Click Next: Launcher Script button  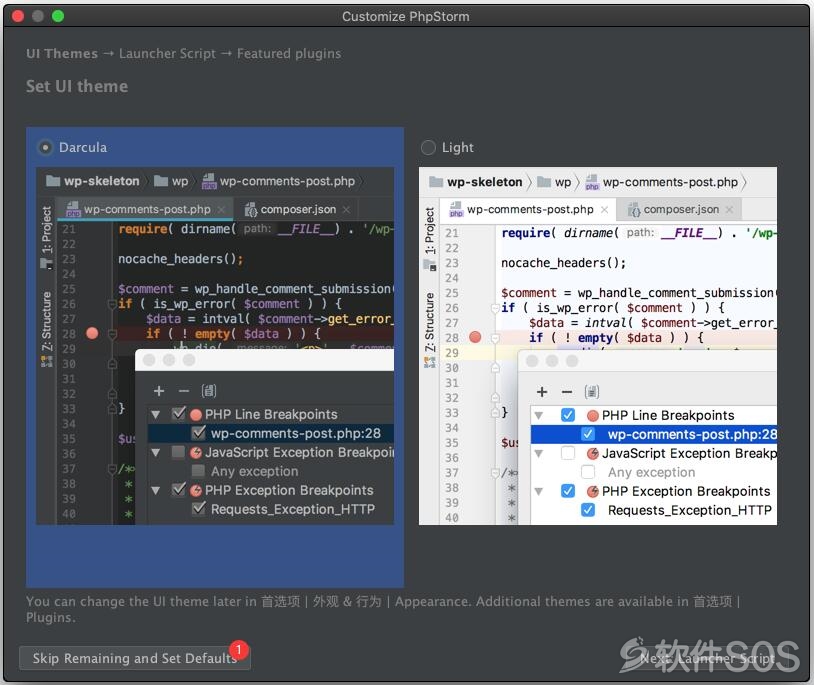(x=708, y=658)
